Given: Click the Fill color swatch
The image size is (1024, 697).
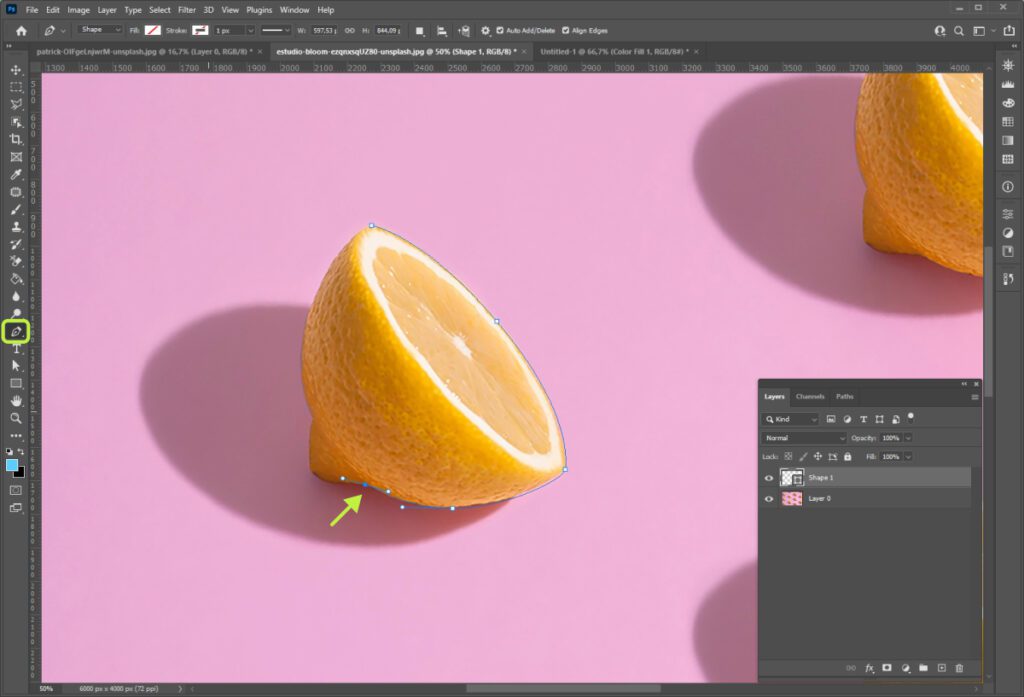Looking at the screenshot, I should (153, 31).
